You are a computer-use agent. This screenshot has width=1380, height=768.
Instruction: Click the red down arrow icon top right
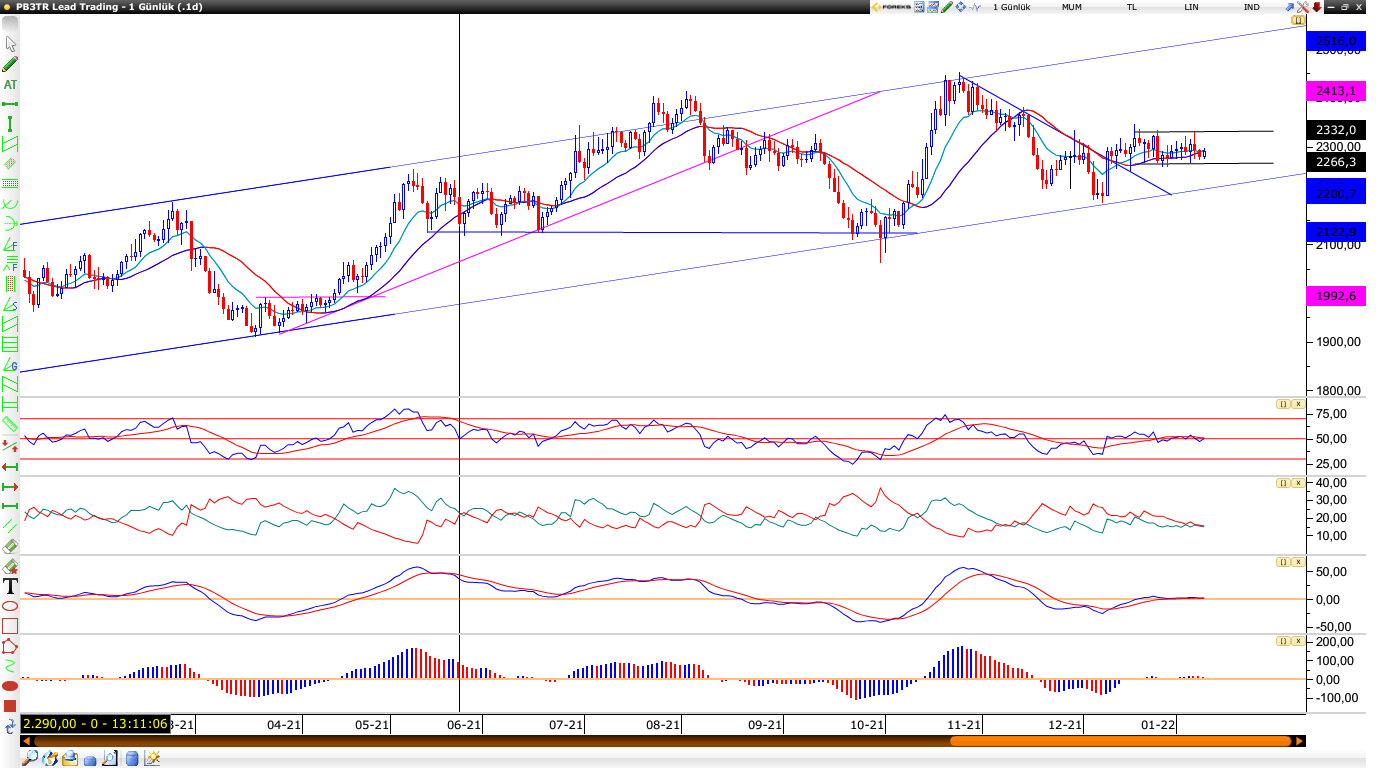click(1317, 7)
